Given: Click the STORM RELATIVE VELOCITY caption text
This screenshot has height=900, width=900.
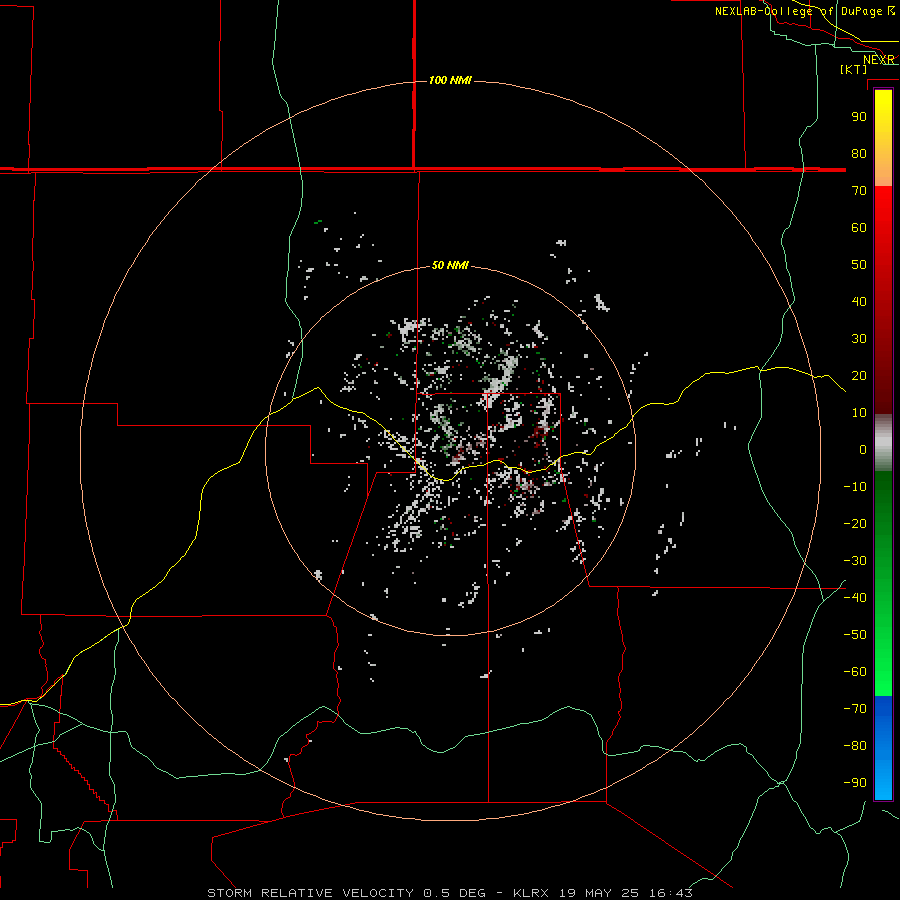Looking at the screenshot, I should (x=311, y=893).
